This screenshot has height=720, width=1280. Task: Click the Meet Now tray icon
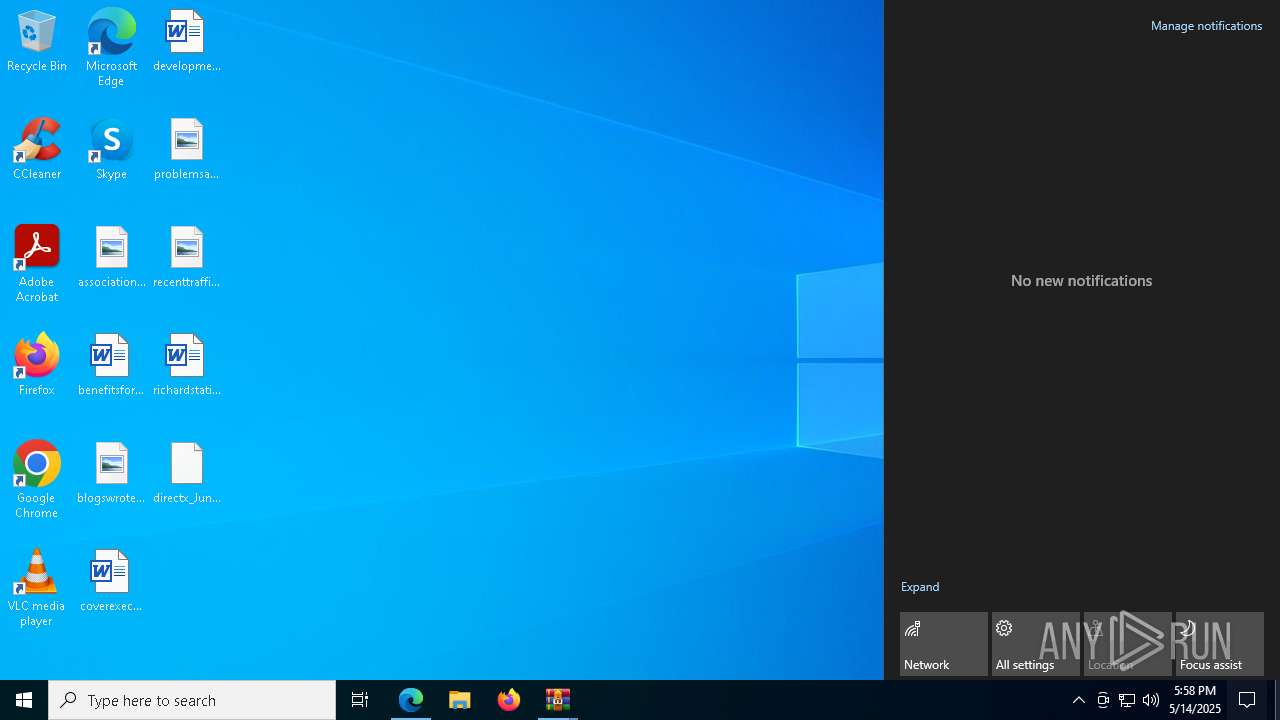pos(1103,700)
